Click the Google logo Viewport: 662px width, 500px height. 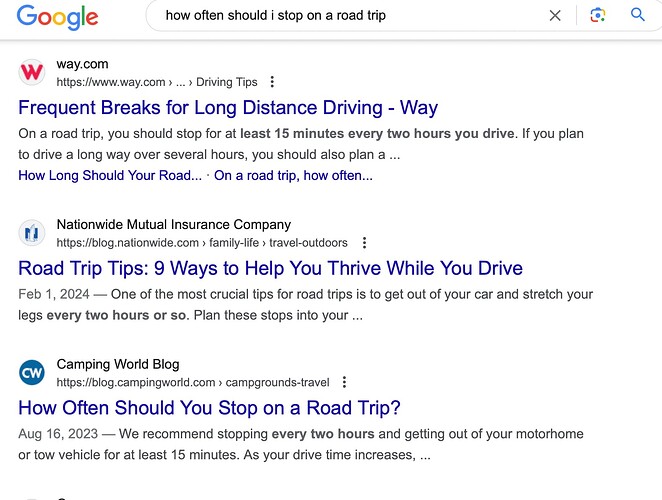57,16
